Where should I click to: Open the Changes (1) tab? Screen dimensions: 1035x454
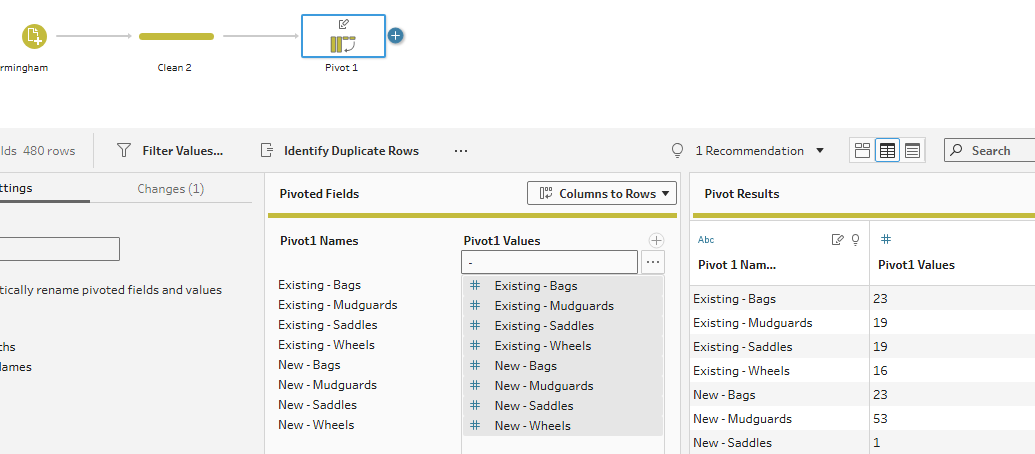point(170,188)
